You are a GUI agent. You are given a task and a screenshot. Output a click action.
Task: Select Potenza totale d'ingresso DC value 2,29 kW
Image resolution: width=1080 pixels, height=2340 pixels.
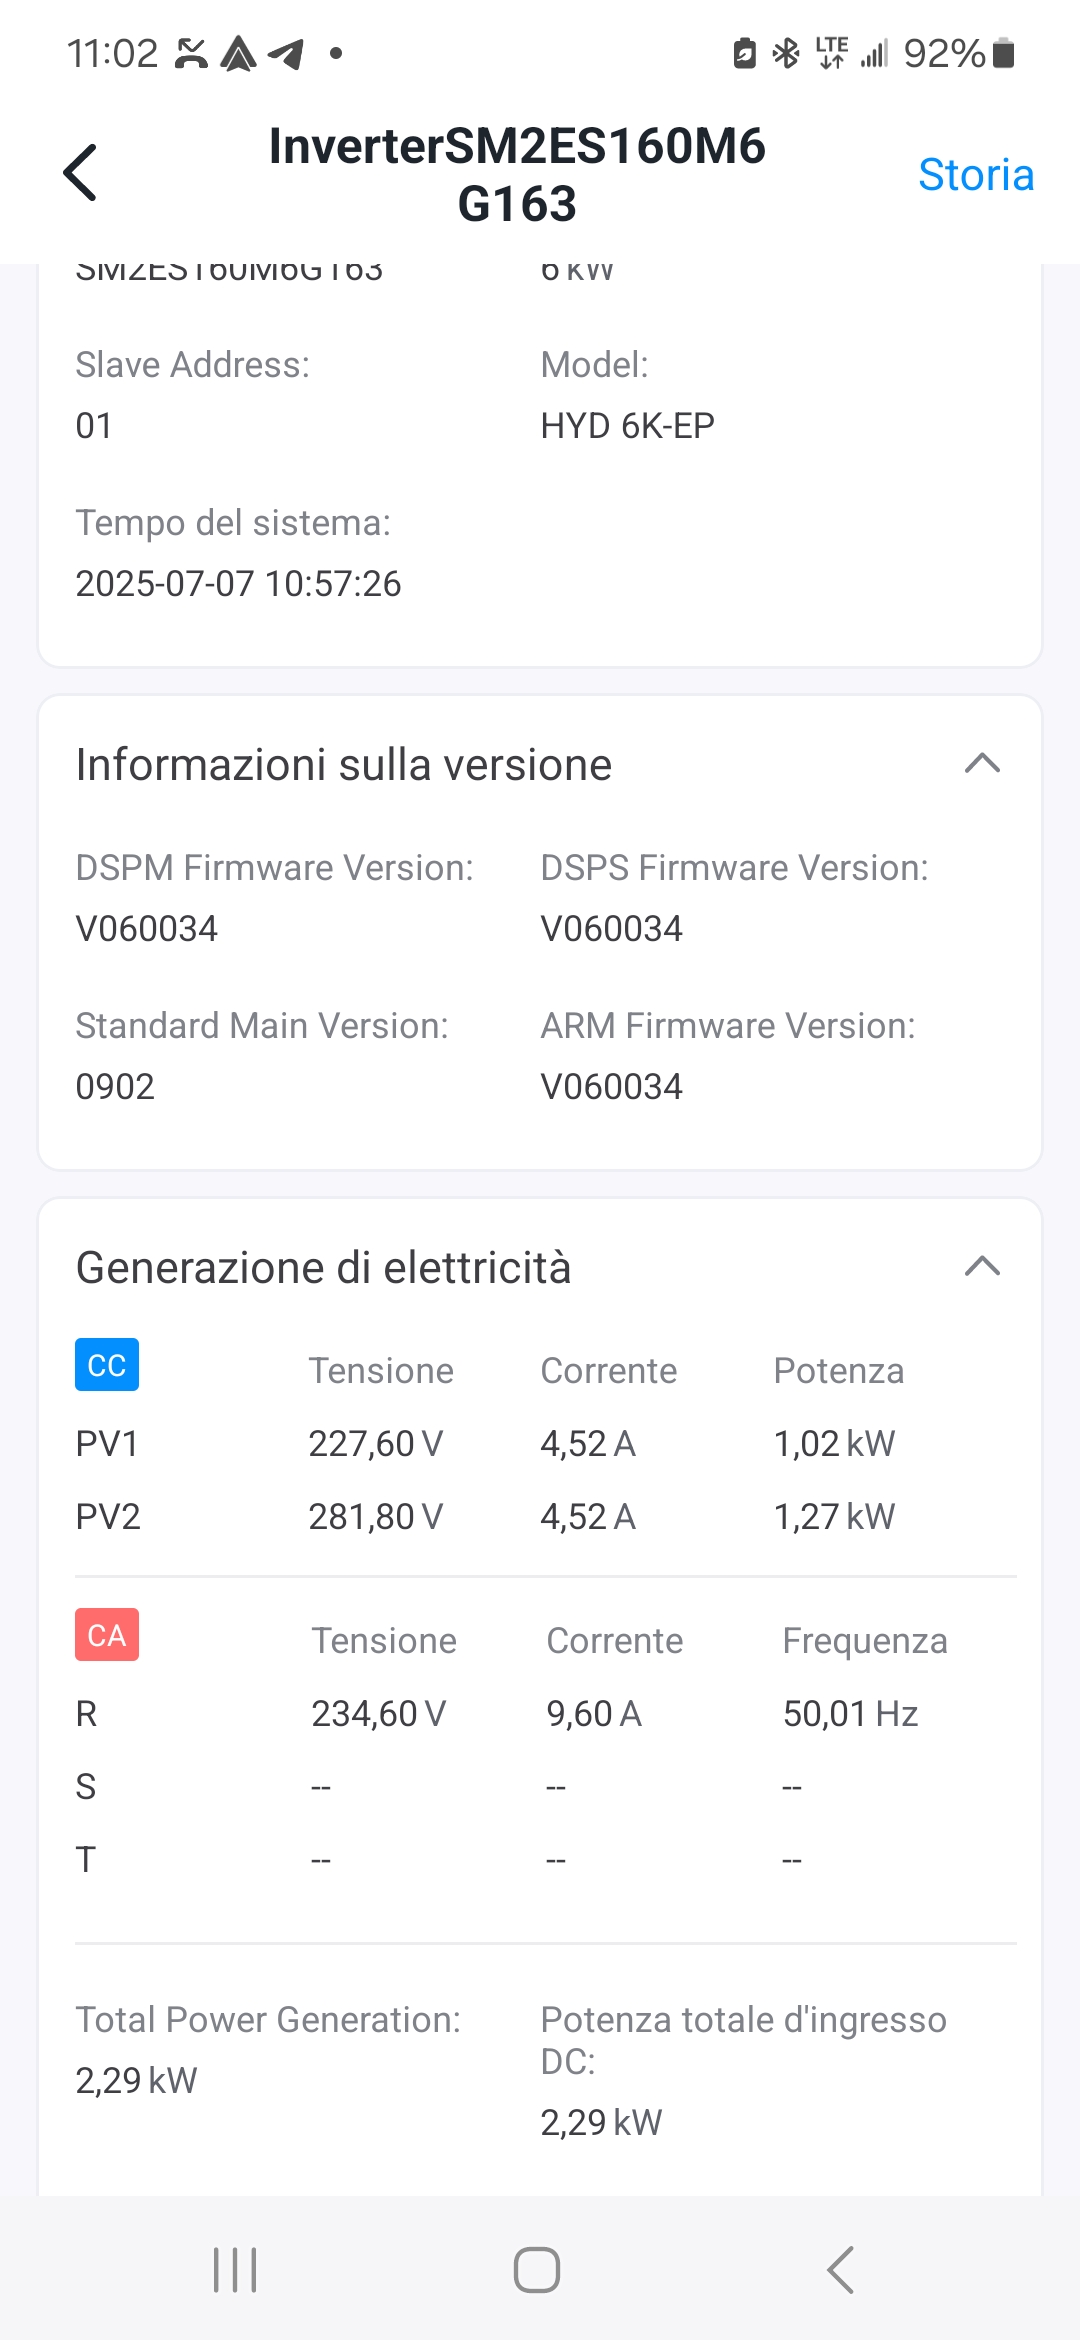click(x=601, y=2122)
